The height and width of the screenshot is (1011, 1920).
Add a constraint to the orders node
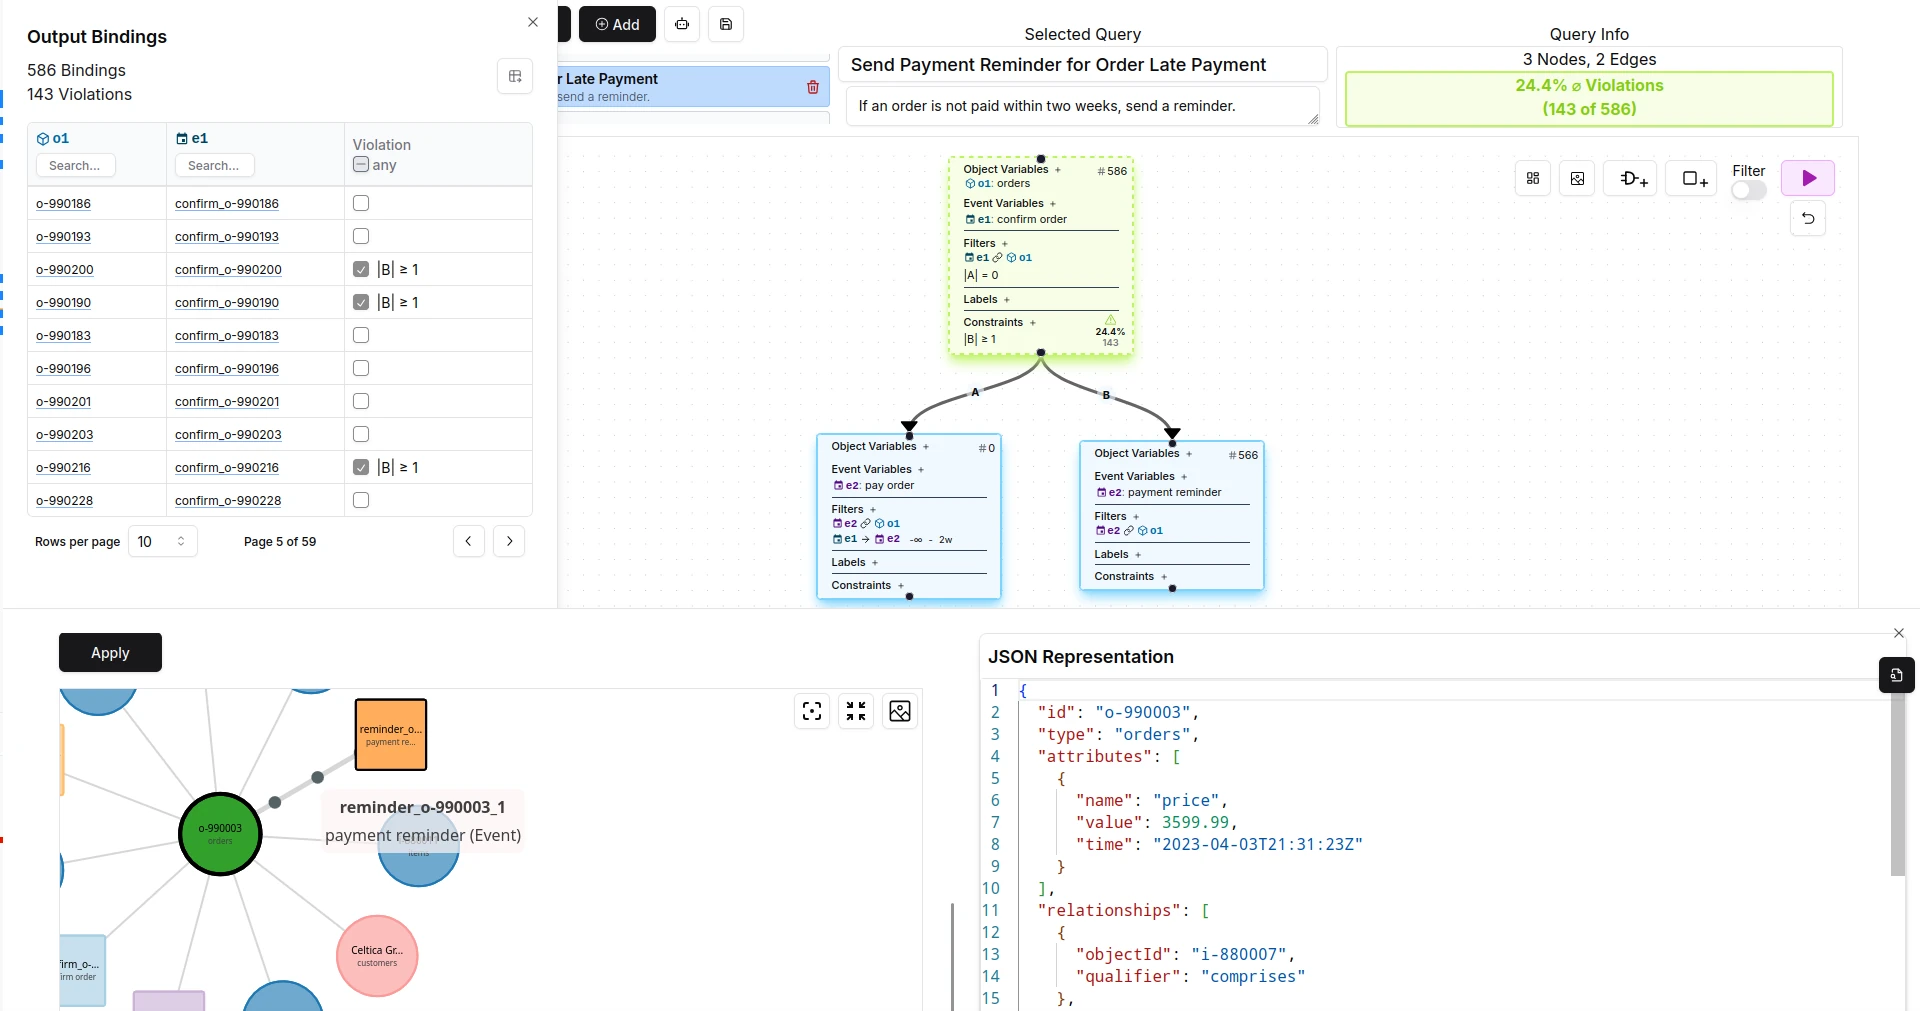(x=1033, y=323)
